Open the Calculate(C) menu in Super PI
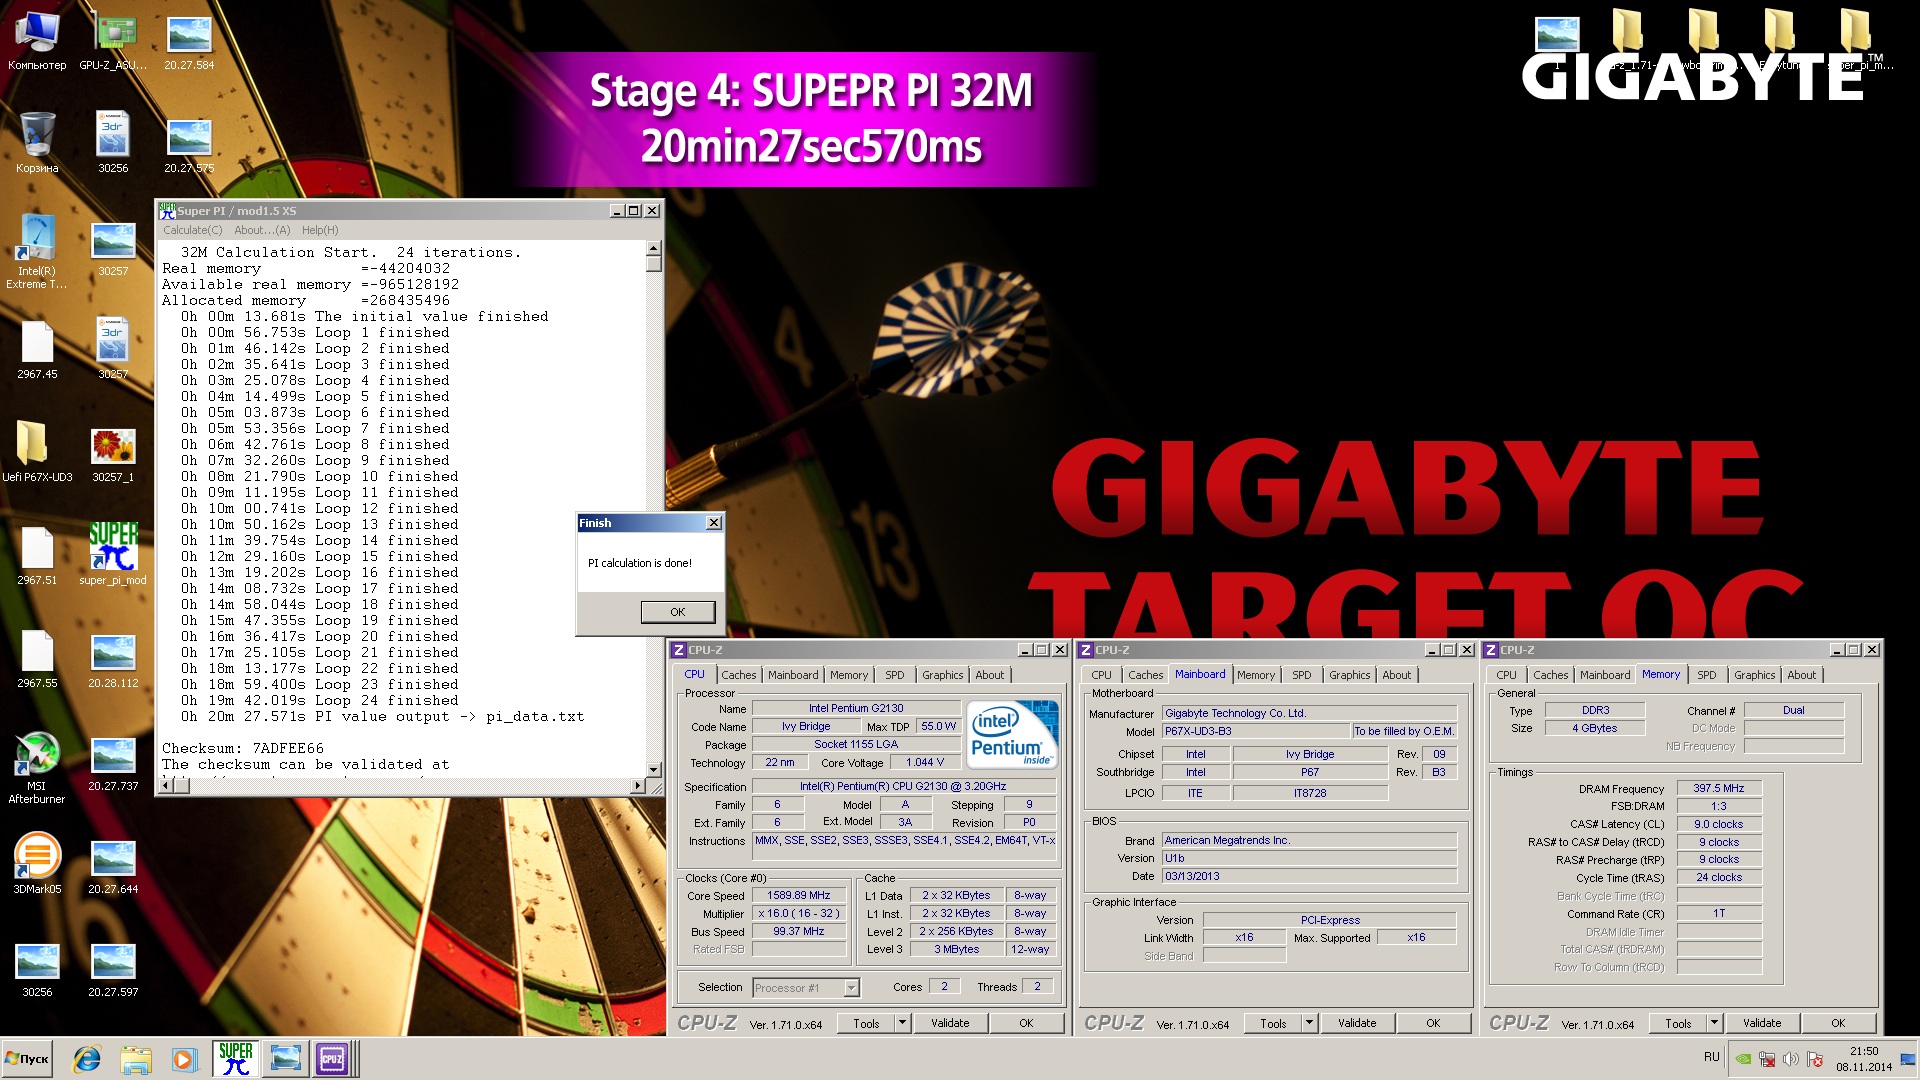 coord(193,230)
